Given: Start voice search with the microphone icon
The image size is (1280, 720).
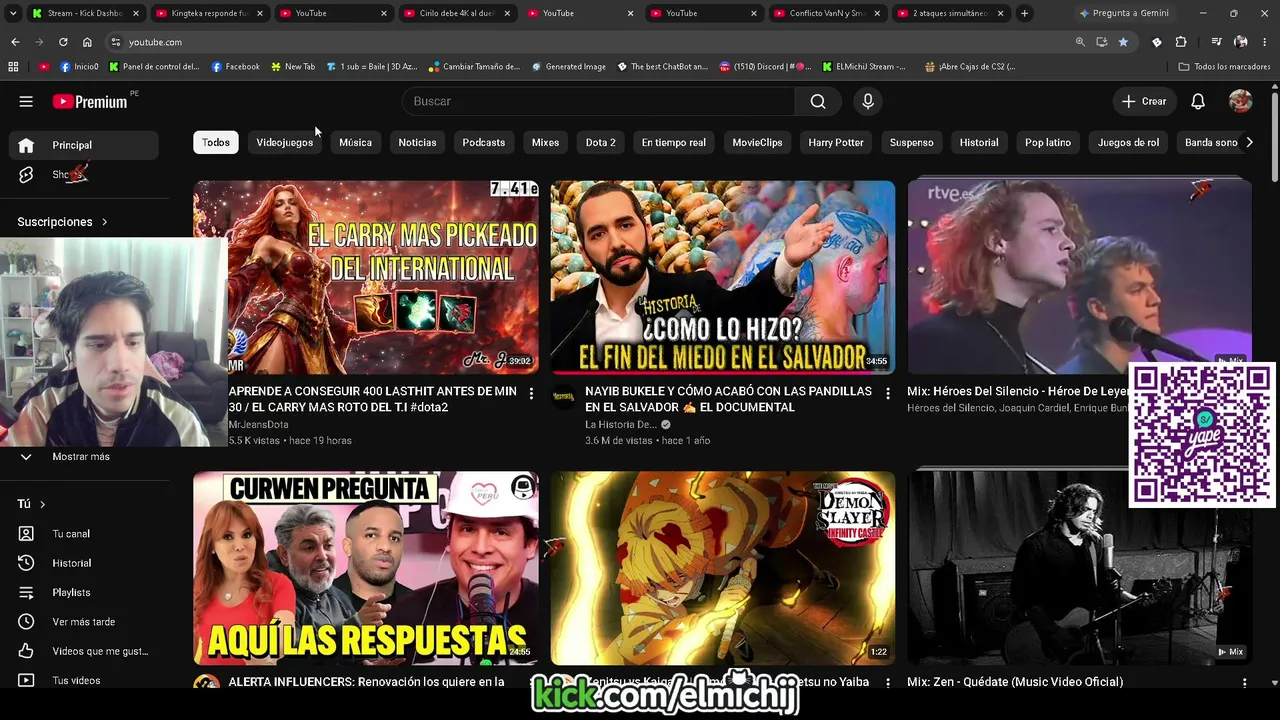Looking at the screenshot, I should (868, 101).
